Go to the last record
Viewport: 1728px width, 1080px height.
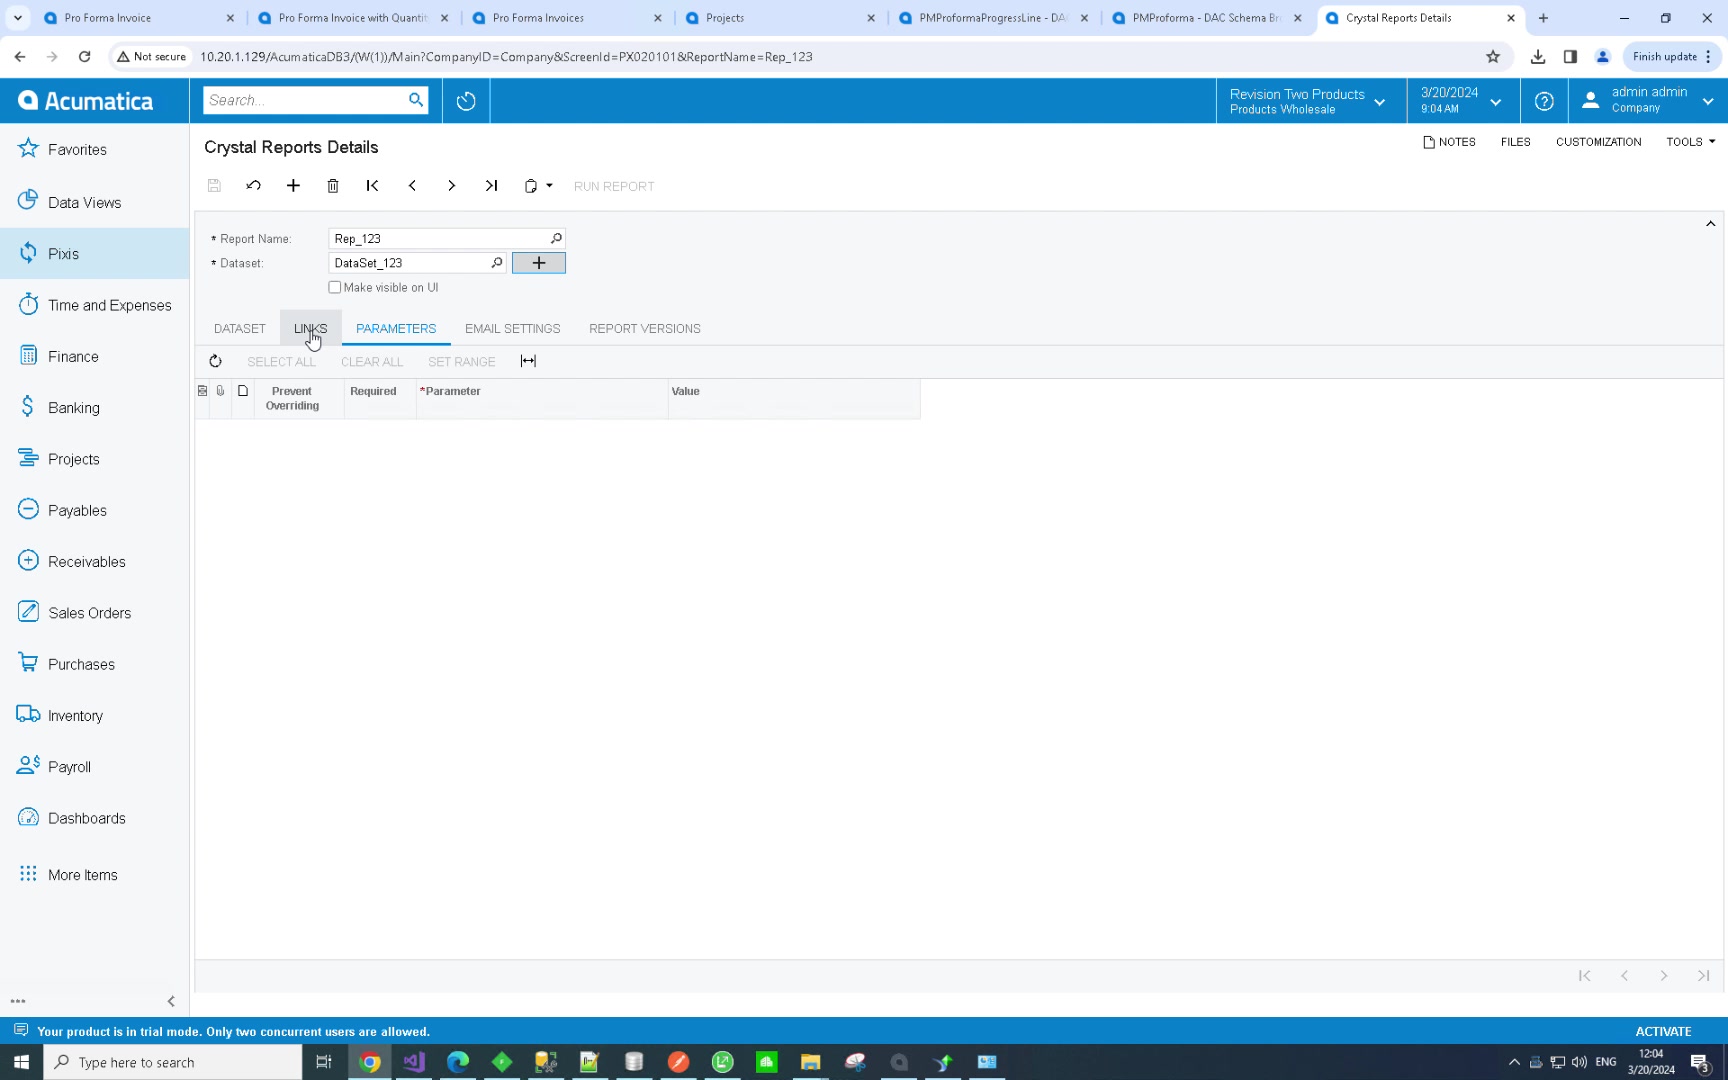(491, 186)
